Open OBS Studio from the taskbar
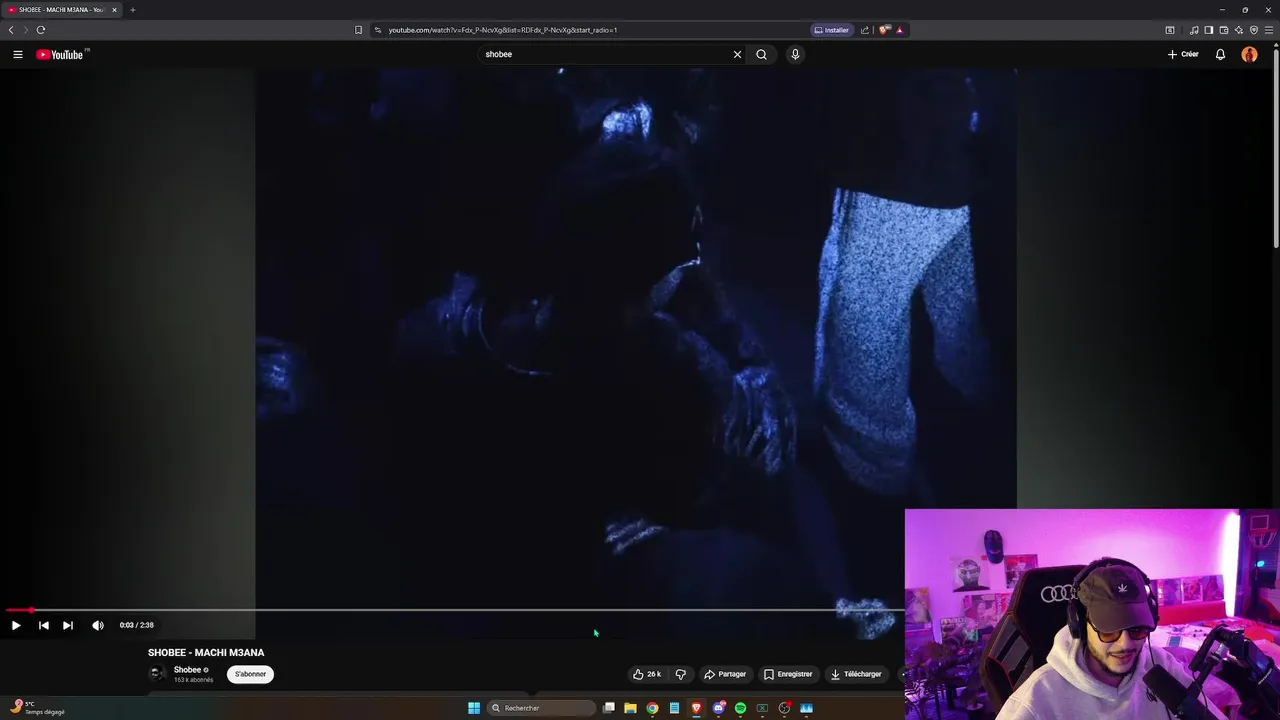 coord(784,708)
